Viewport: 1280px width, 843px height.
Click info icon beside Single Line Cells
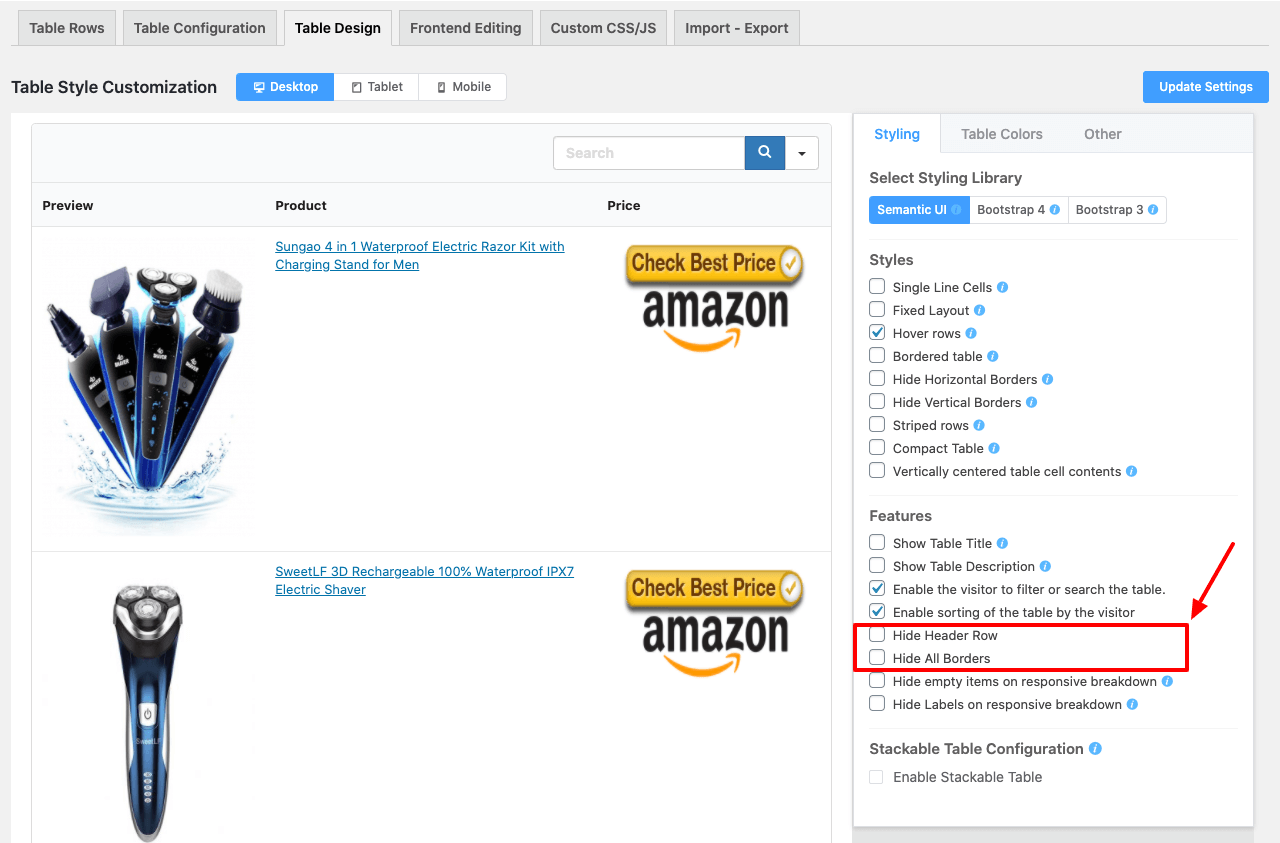[1002, 287]
